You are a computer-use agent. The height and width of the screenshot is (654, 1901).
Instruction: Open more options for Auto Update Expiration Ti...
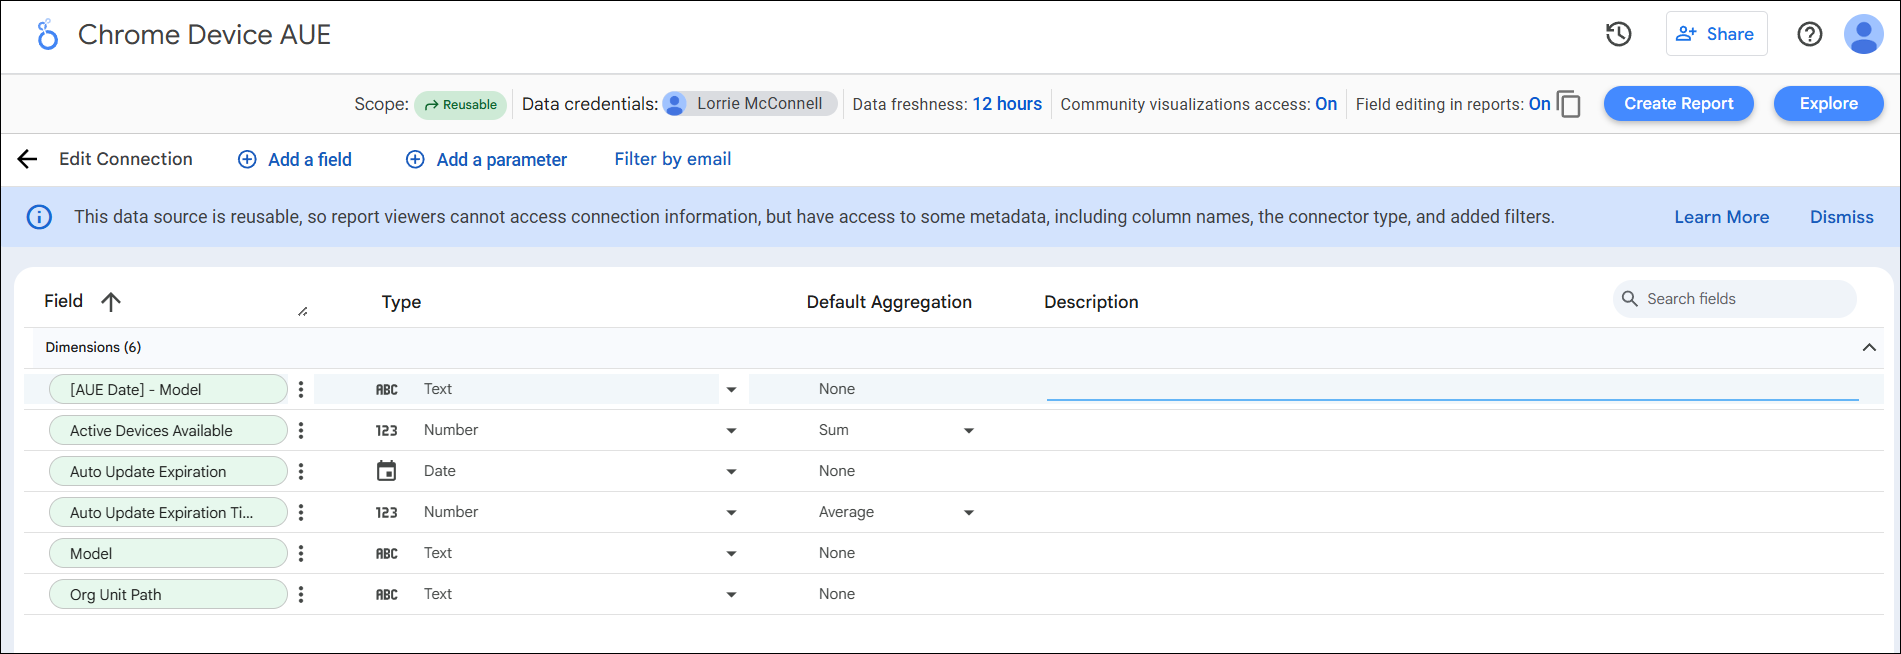click(301, 512)
